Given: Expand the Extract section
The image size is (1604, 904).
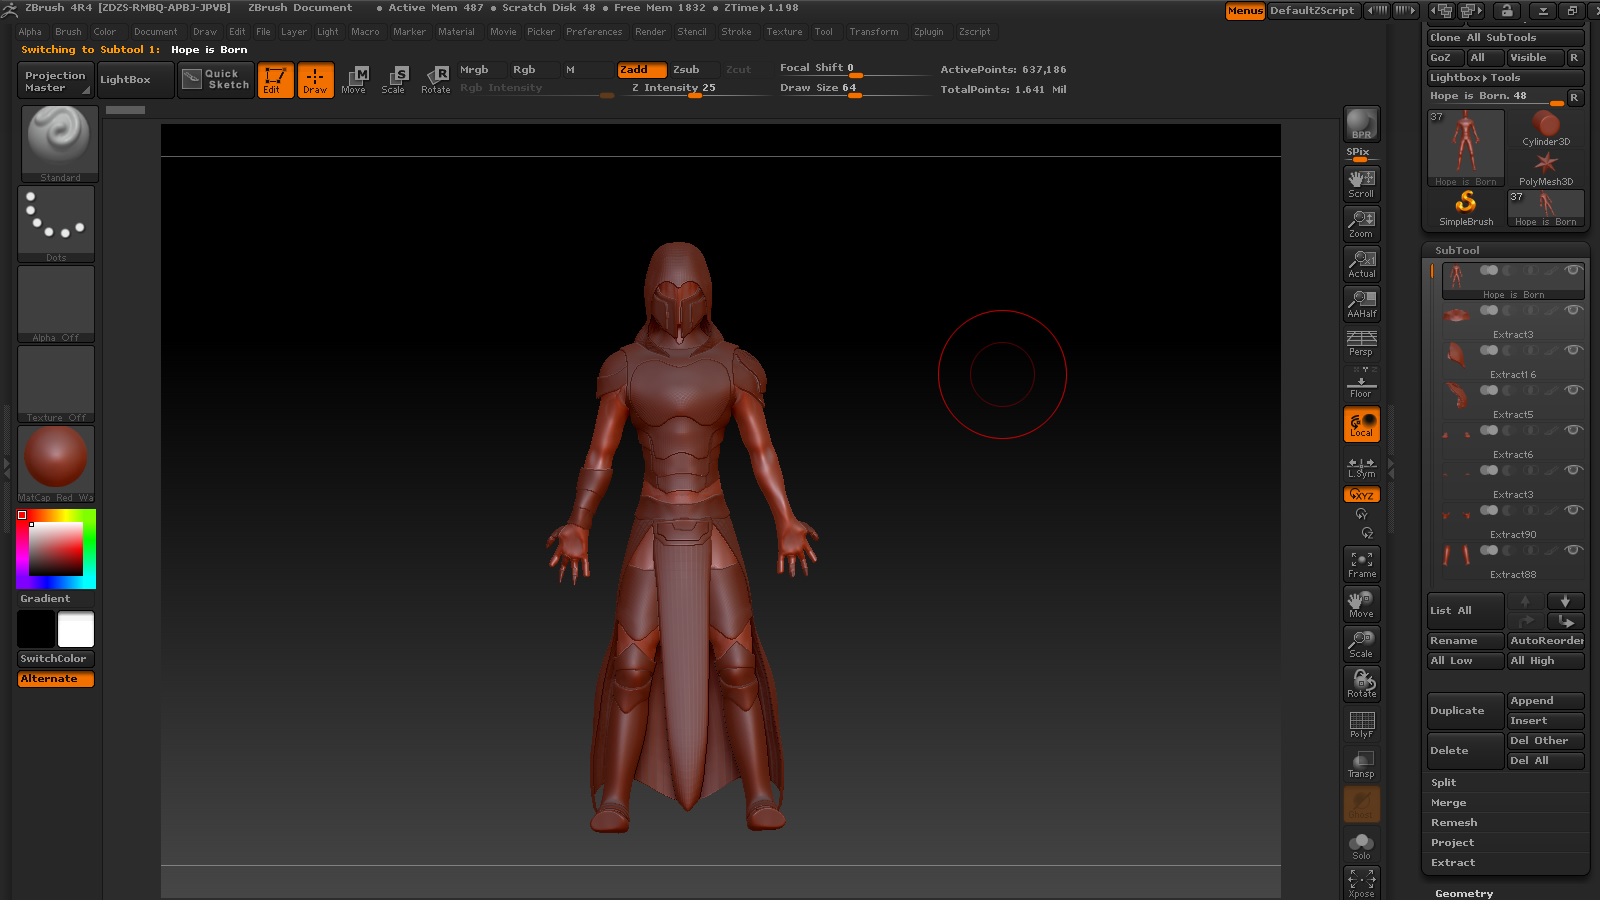Looking at the screenshot, I should (x=1454, y=864).
